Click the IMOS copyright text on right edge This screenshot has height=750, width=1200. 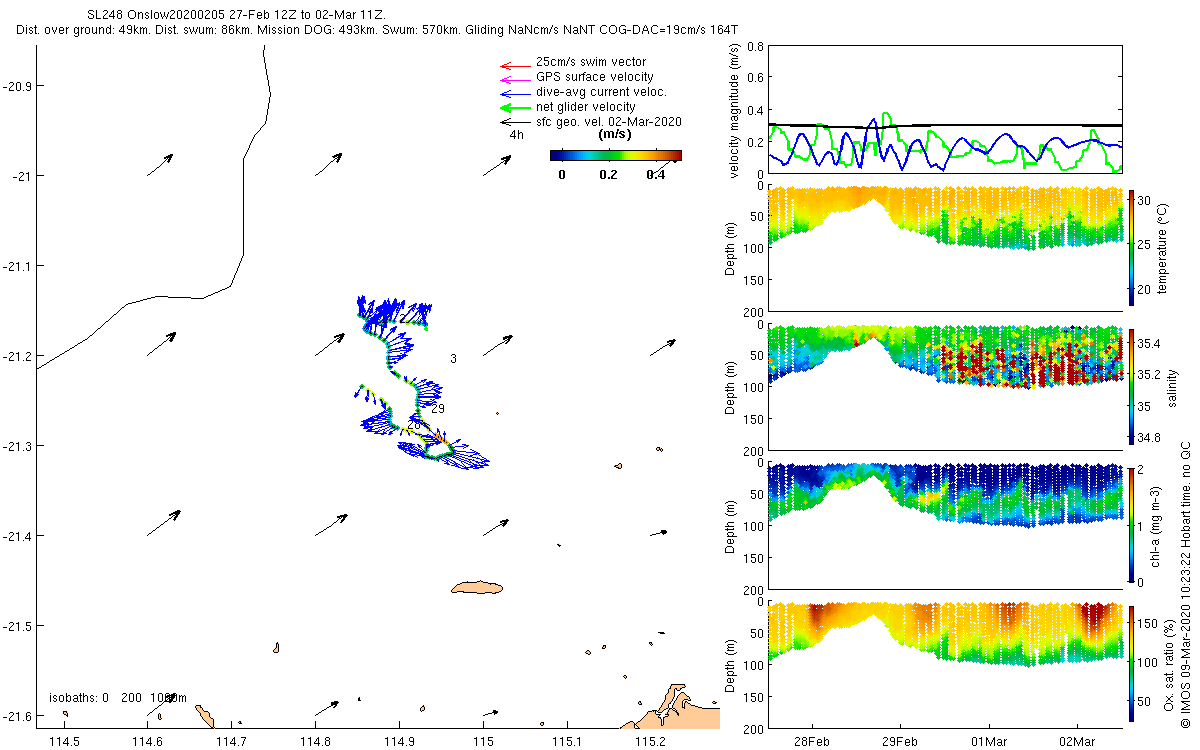pyautogui.click(x=1185, y=584)
